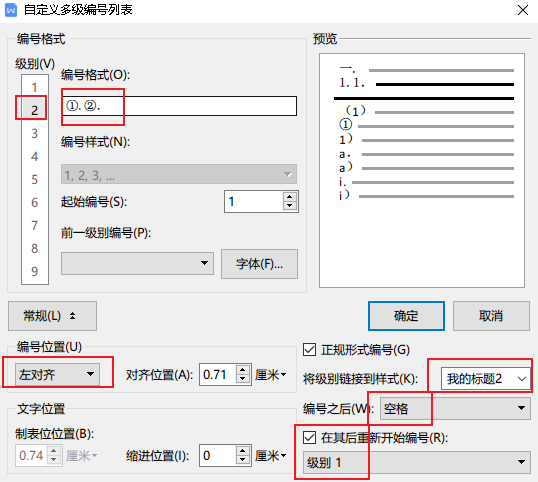Close the 自定义多级编号列表 dialog
Viewport: 538px width, 482px height.
coord(523,10)
